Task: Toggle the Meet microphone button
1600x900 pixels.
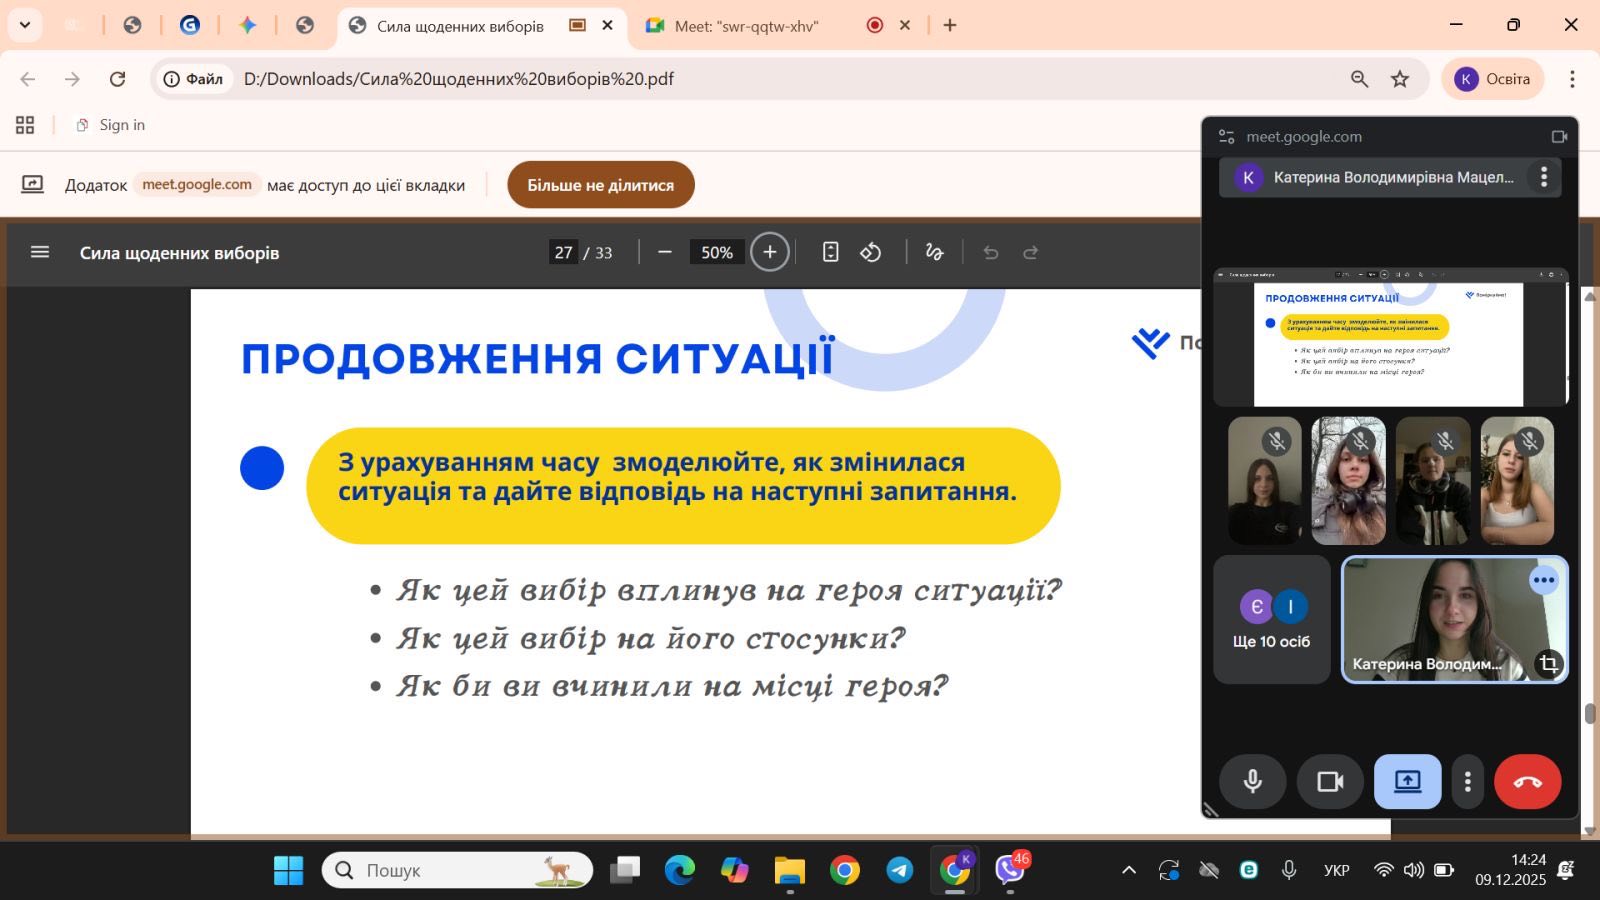Action: coord(1253,781)
